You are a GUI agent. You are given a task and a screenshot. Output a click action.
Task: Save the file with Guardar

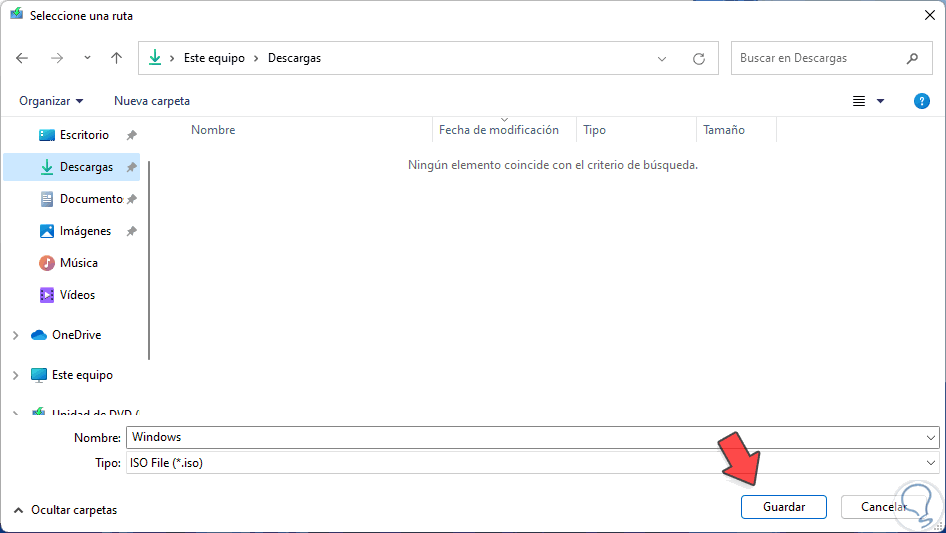(784, 507)
